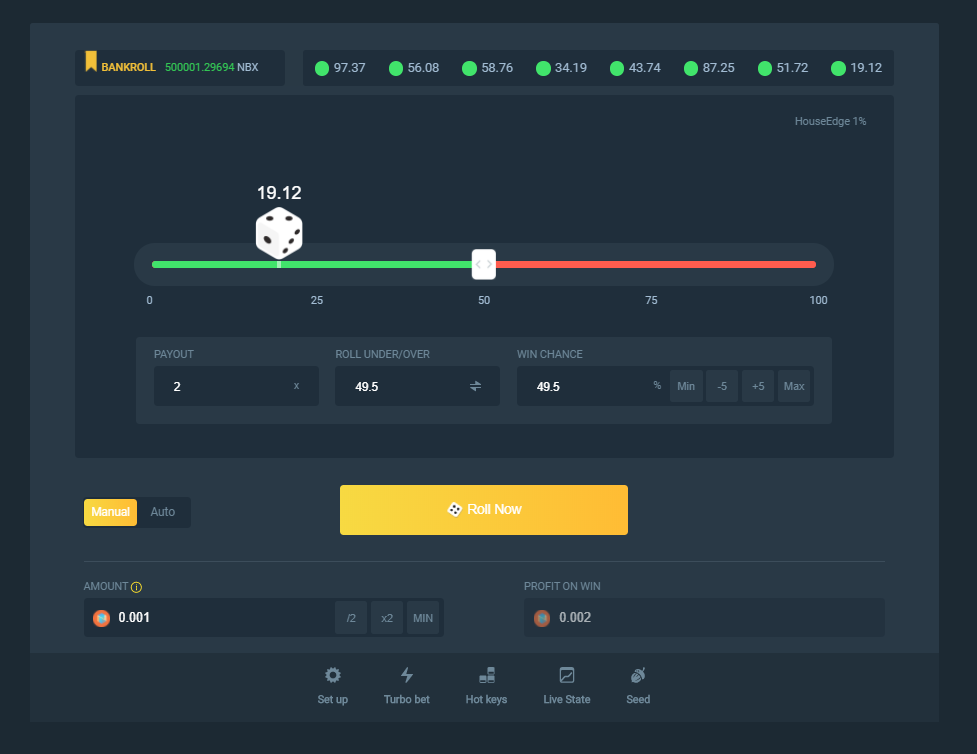
Task: Set the bet amount to MIN
Action: [423, 618]
